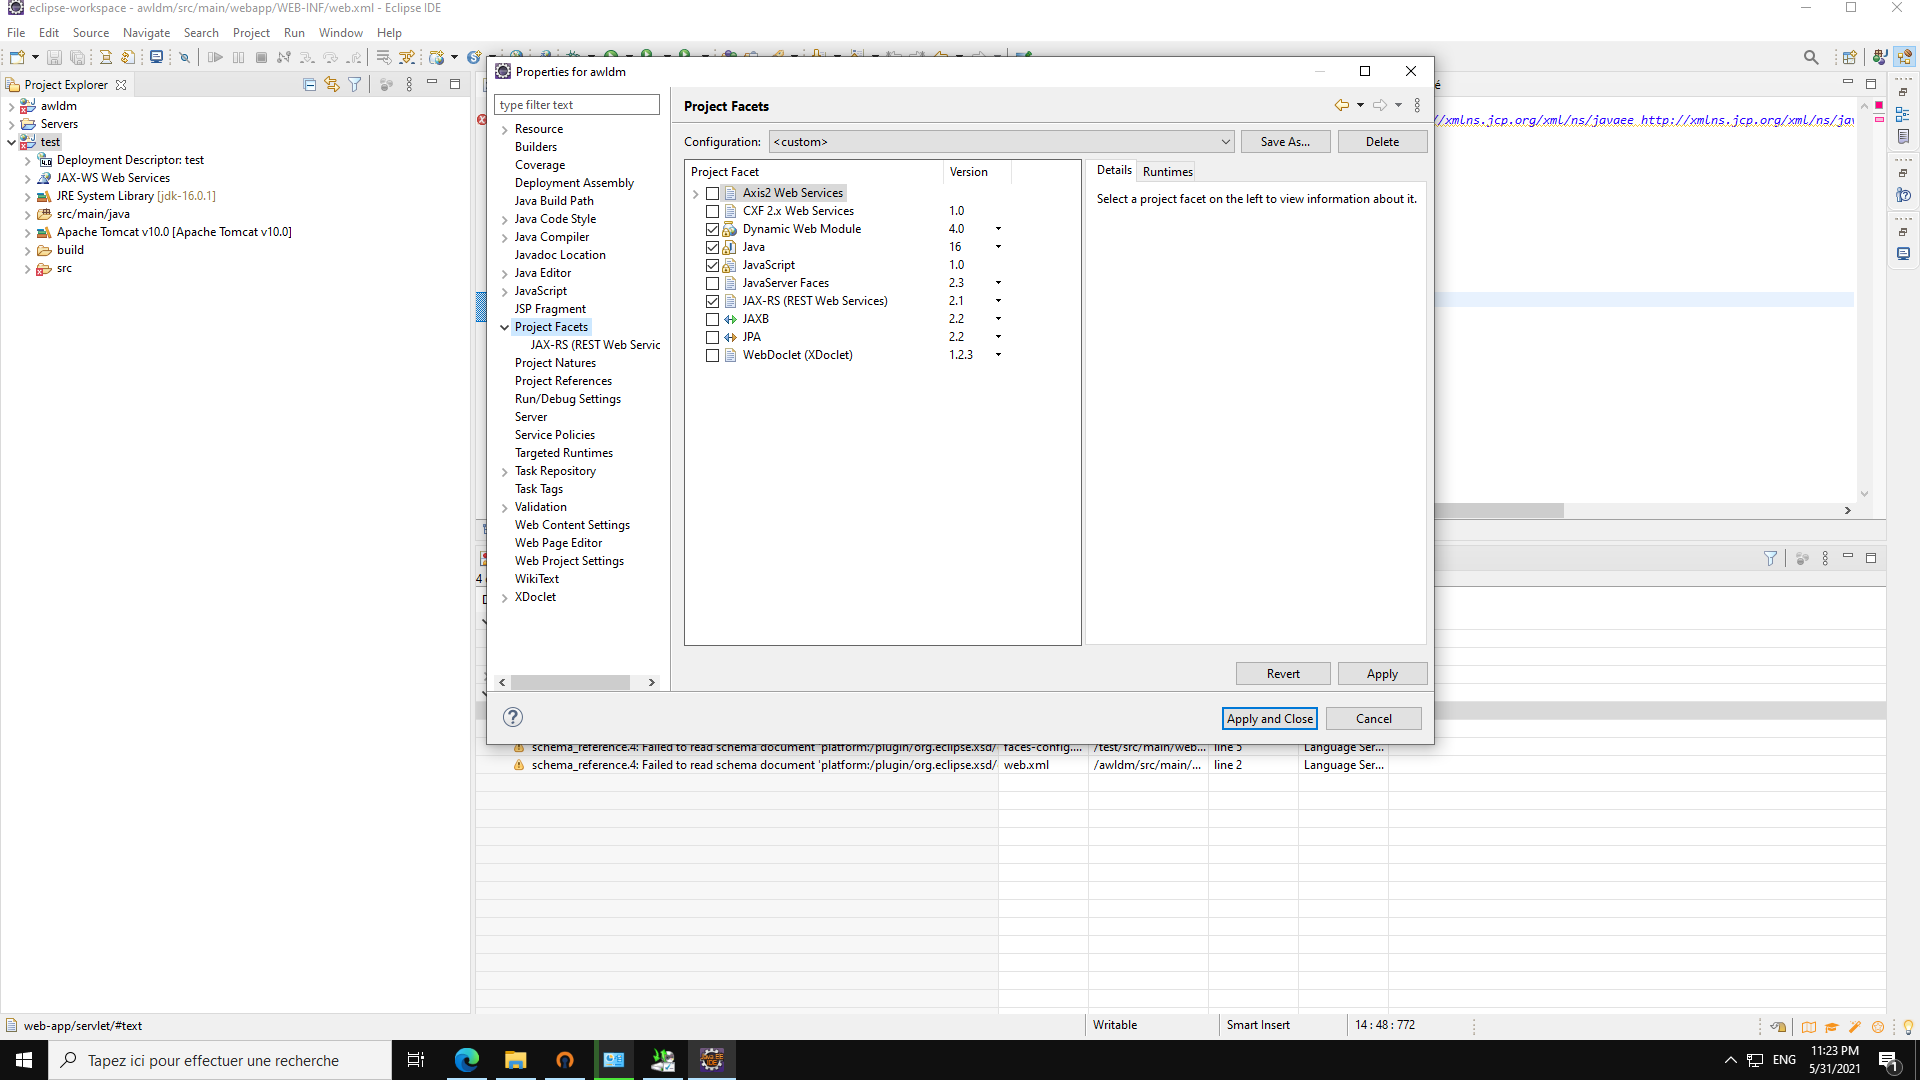The image size is (1920, 1080).
Task: Click the Delete configuration button
Action: (x=1382, y=142)
